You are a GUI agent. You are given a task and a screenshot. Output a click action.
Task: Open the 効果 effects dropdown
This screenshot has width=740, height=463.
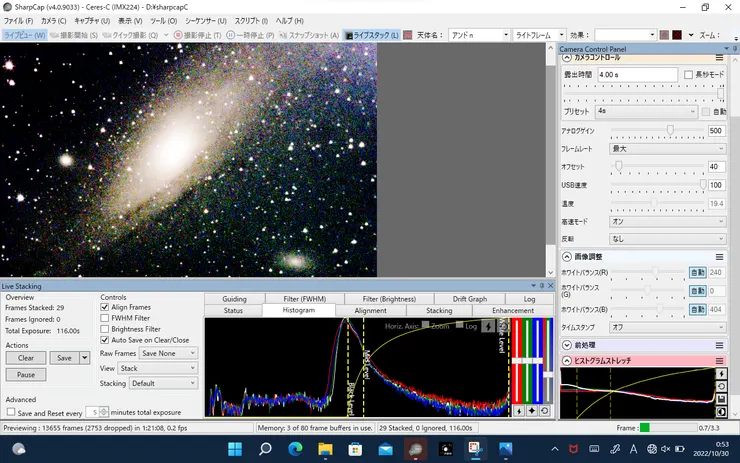tap(652, 35)
